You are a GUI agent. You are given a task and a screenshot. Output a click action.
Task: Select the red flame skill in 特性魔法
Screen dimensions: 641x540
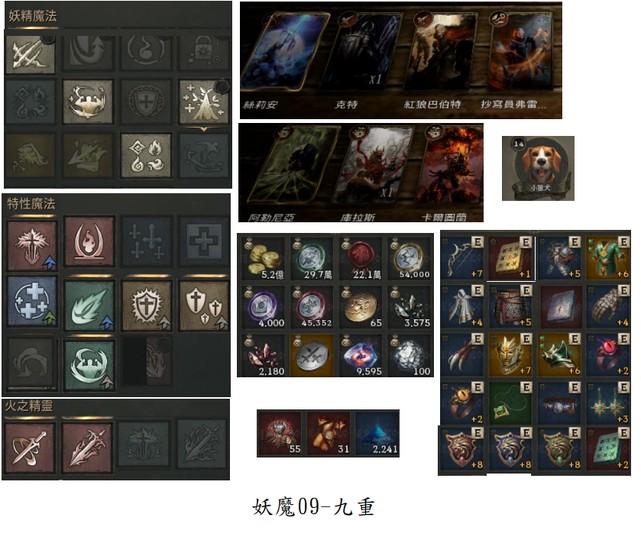point(89,242)
